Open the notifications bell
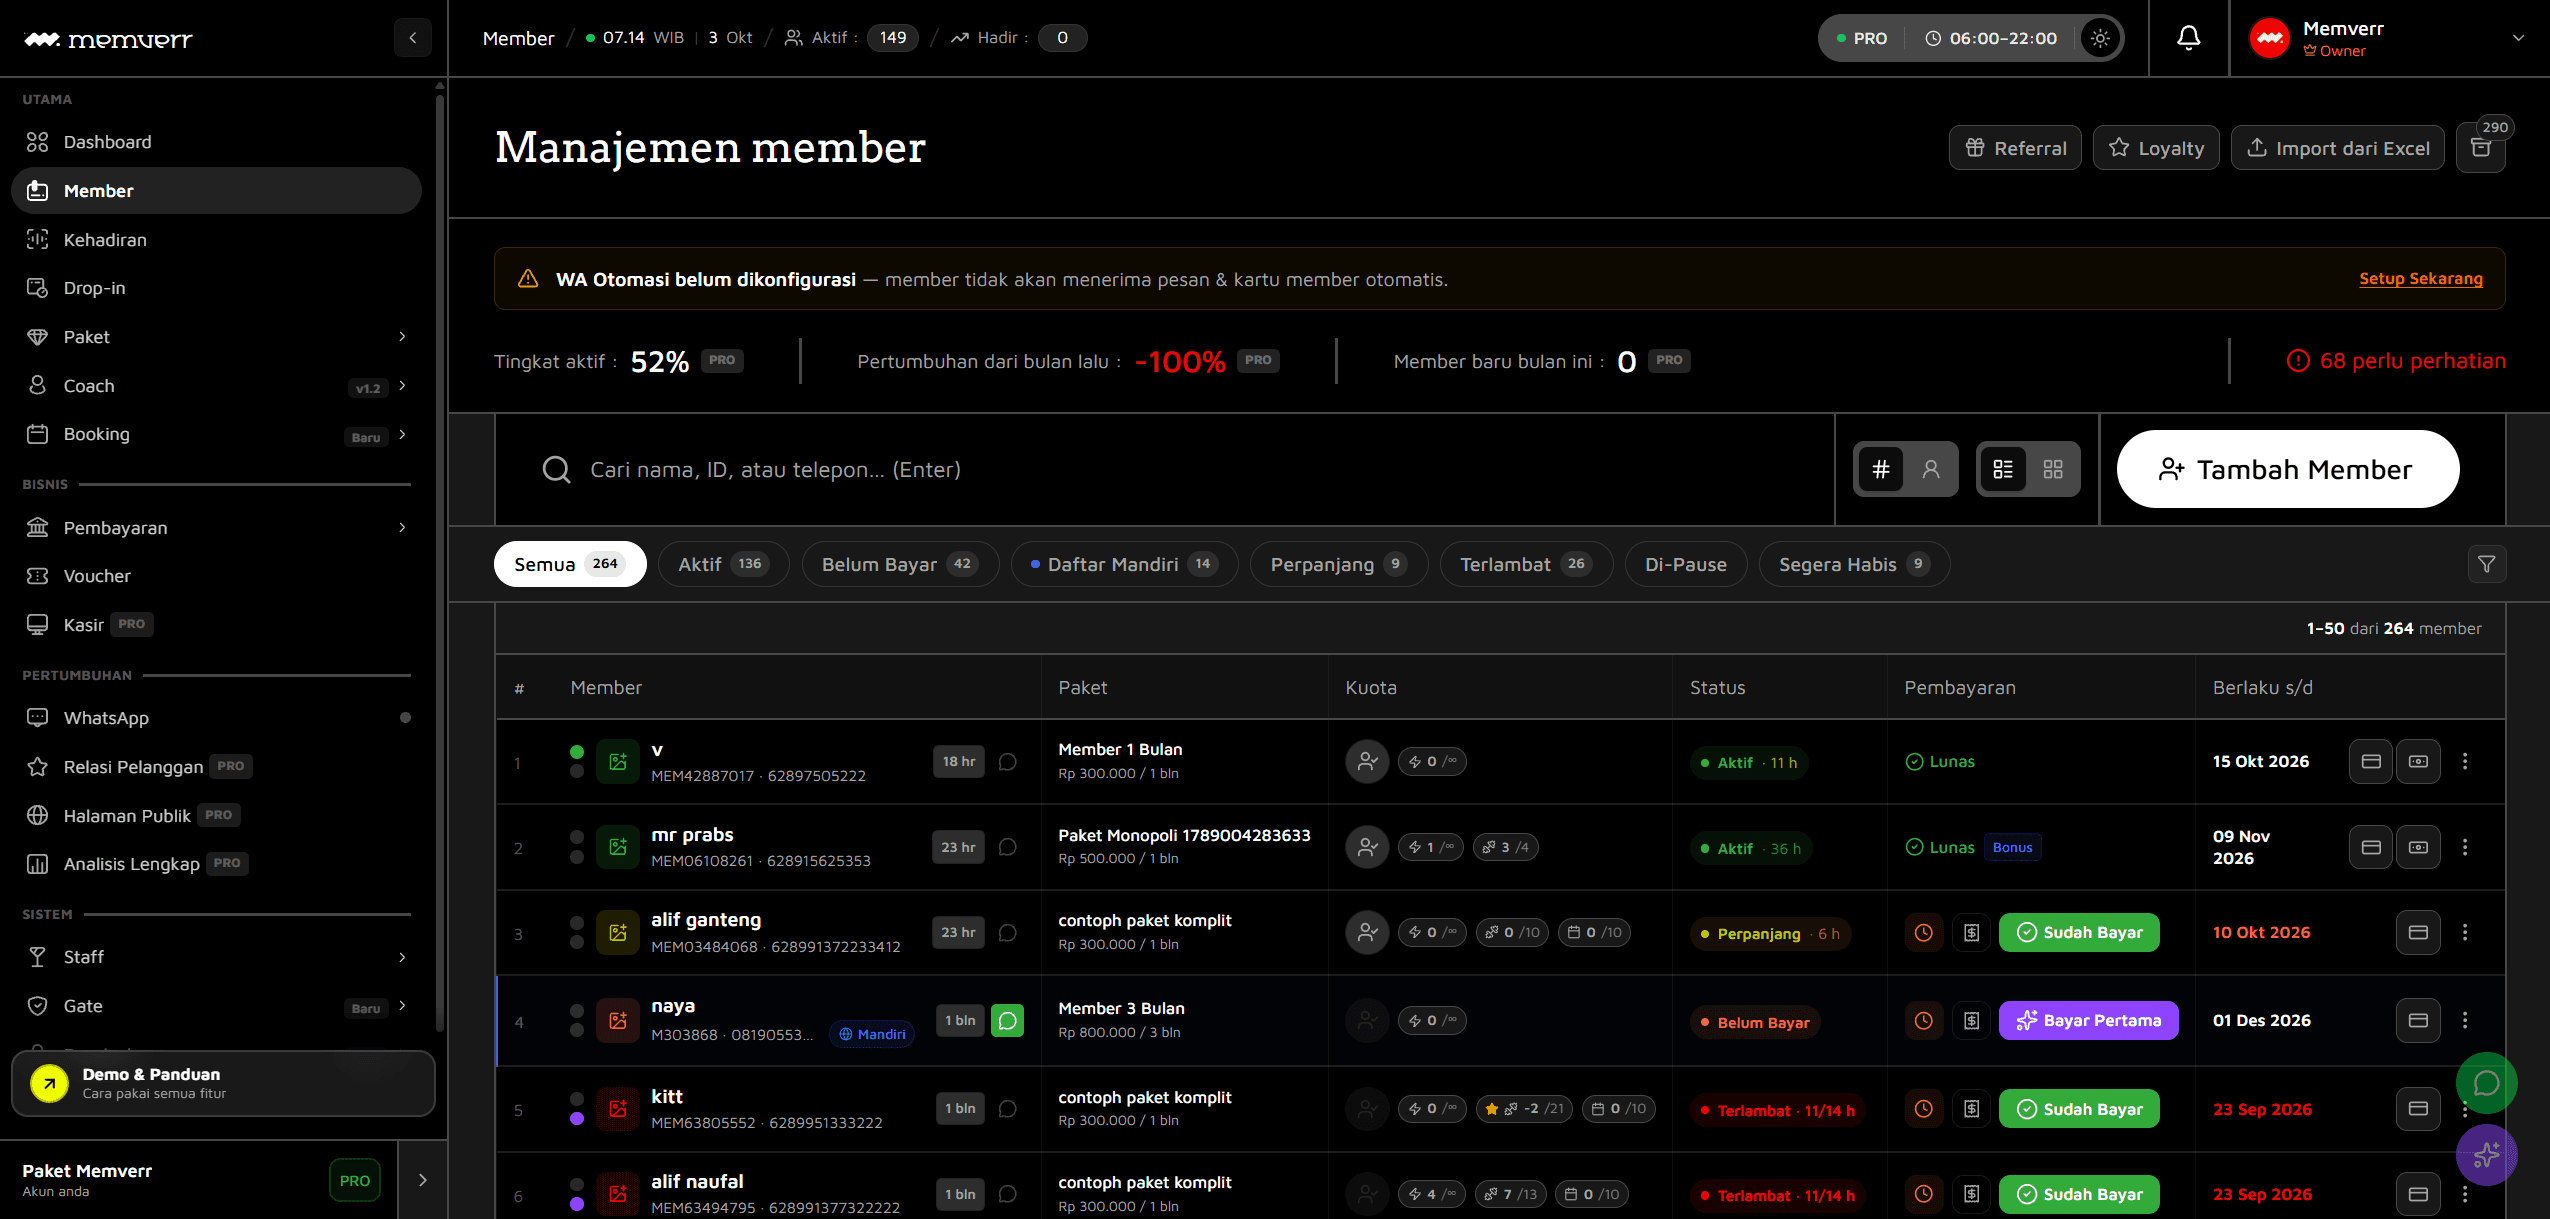The image size is (2550, 1219). coord(2188,38)
